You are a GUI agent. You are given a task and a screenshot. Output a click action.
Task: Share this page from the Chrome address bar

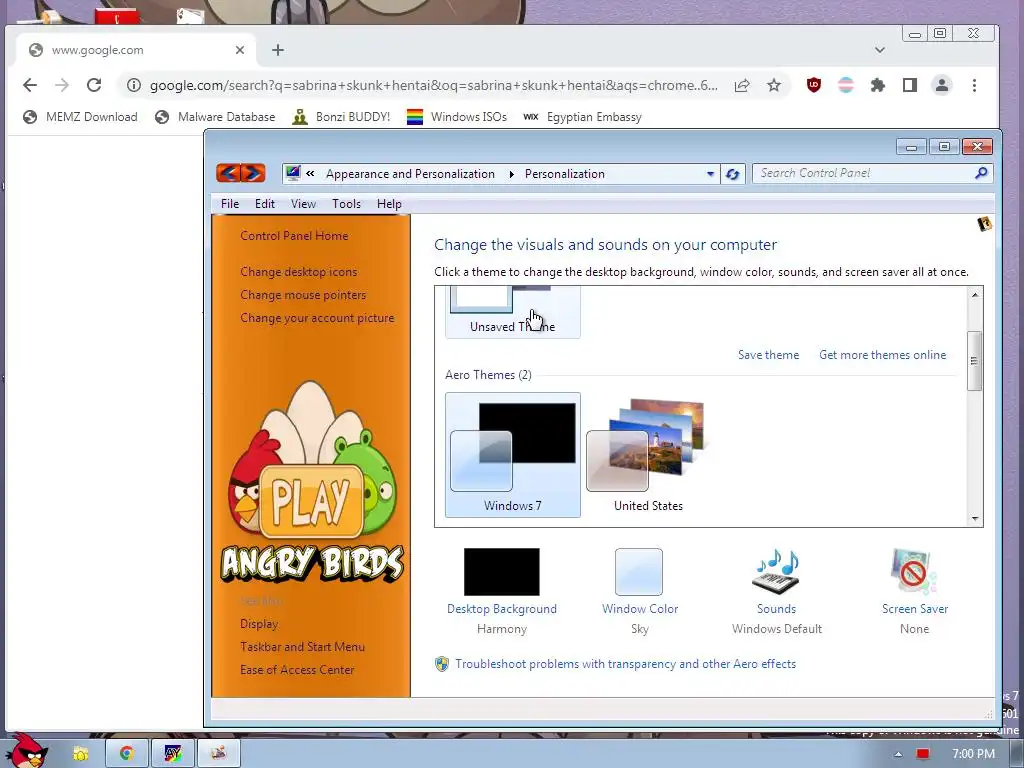pos(742,86)
